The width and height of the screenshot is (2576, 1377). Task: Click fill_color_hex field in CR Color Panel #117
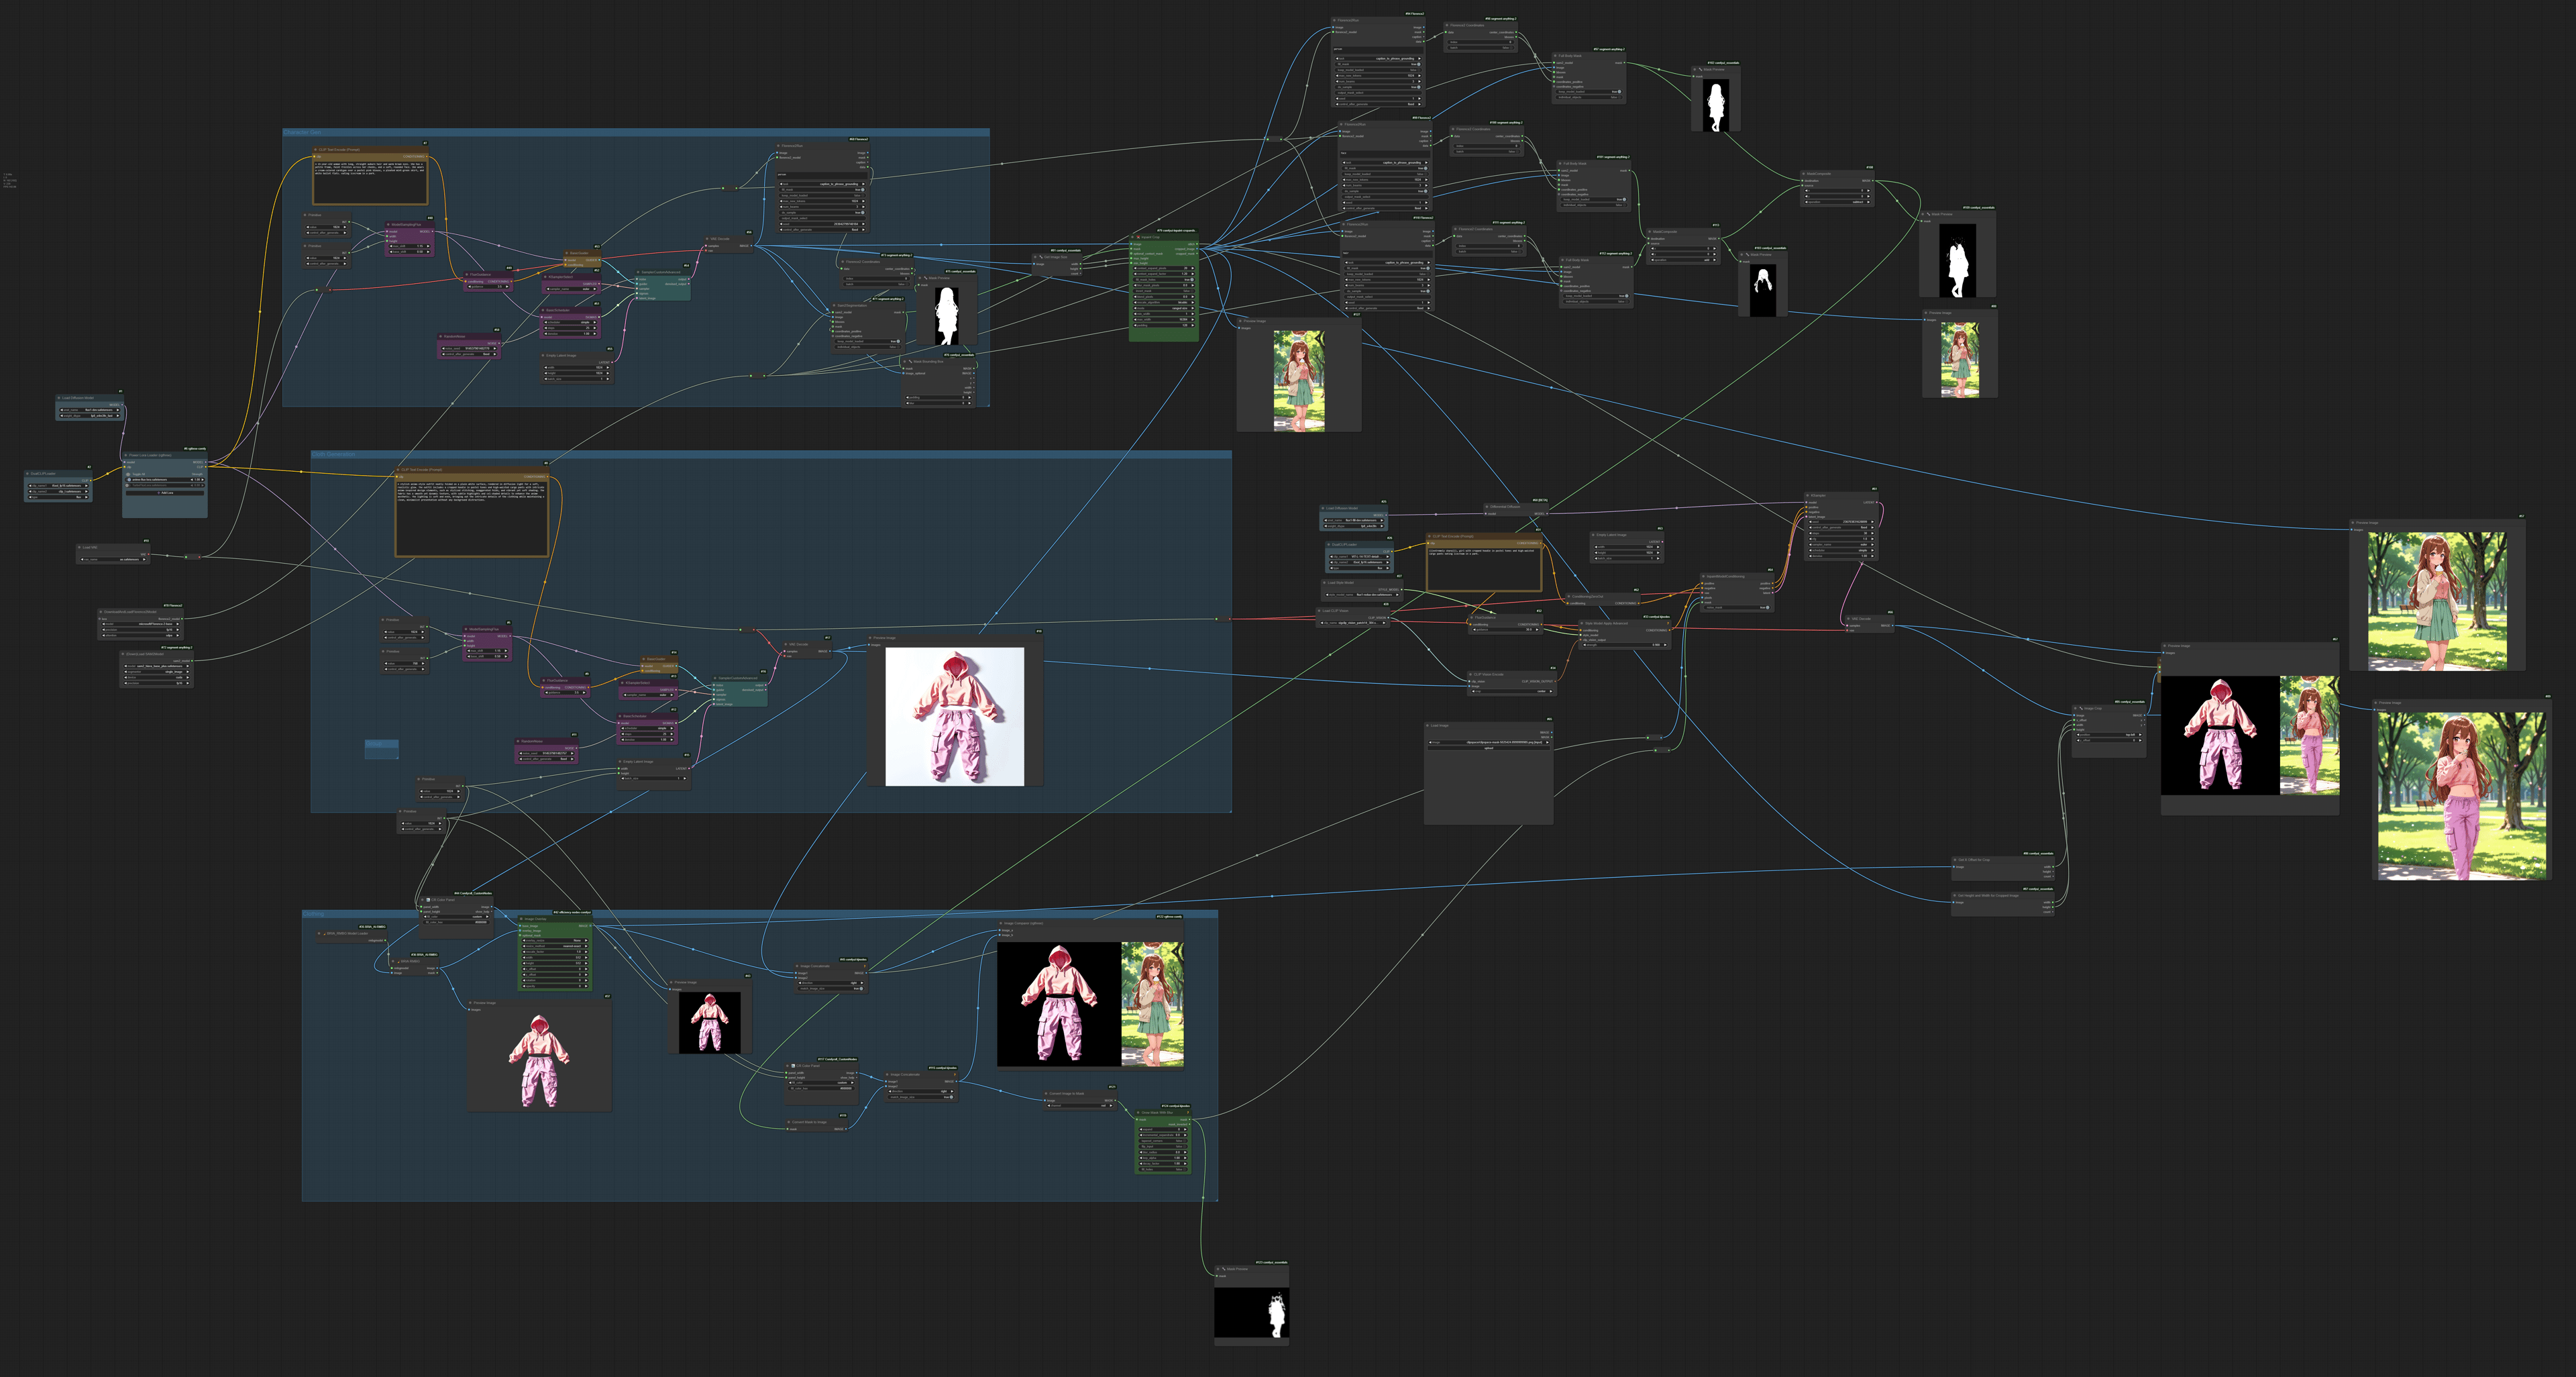pos(822,1088)
